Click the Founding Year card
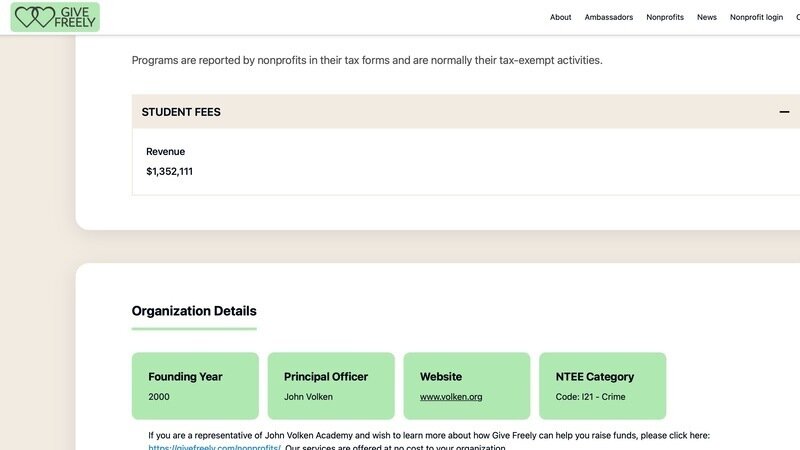The width and height of the screenshot is (800, 450). click(x=195, y=385)
